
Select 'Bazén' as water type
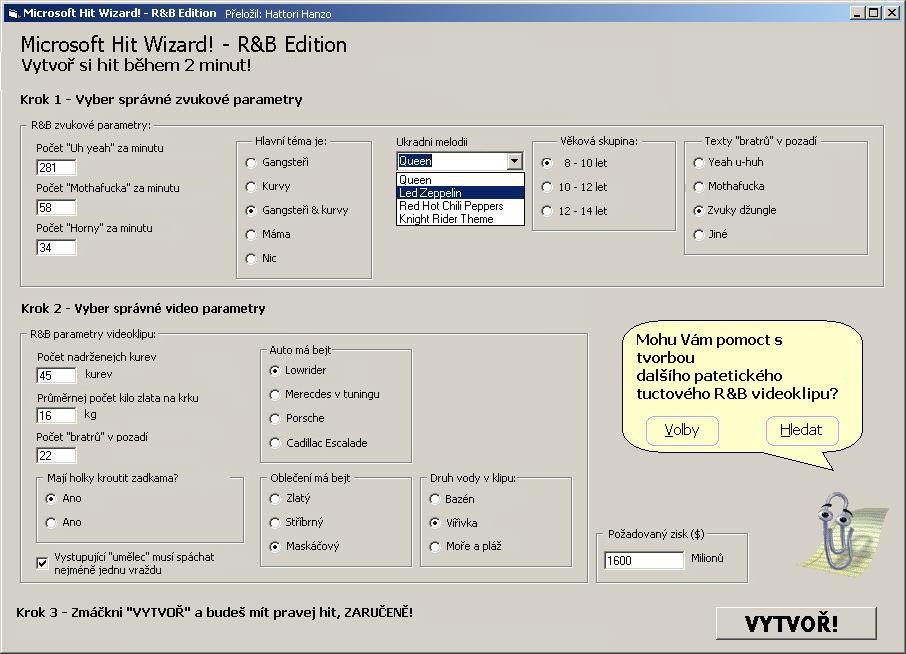tap(435, 499)
